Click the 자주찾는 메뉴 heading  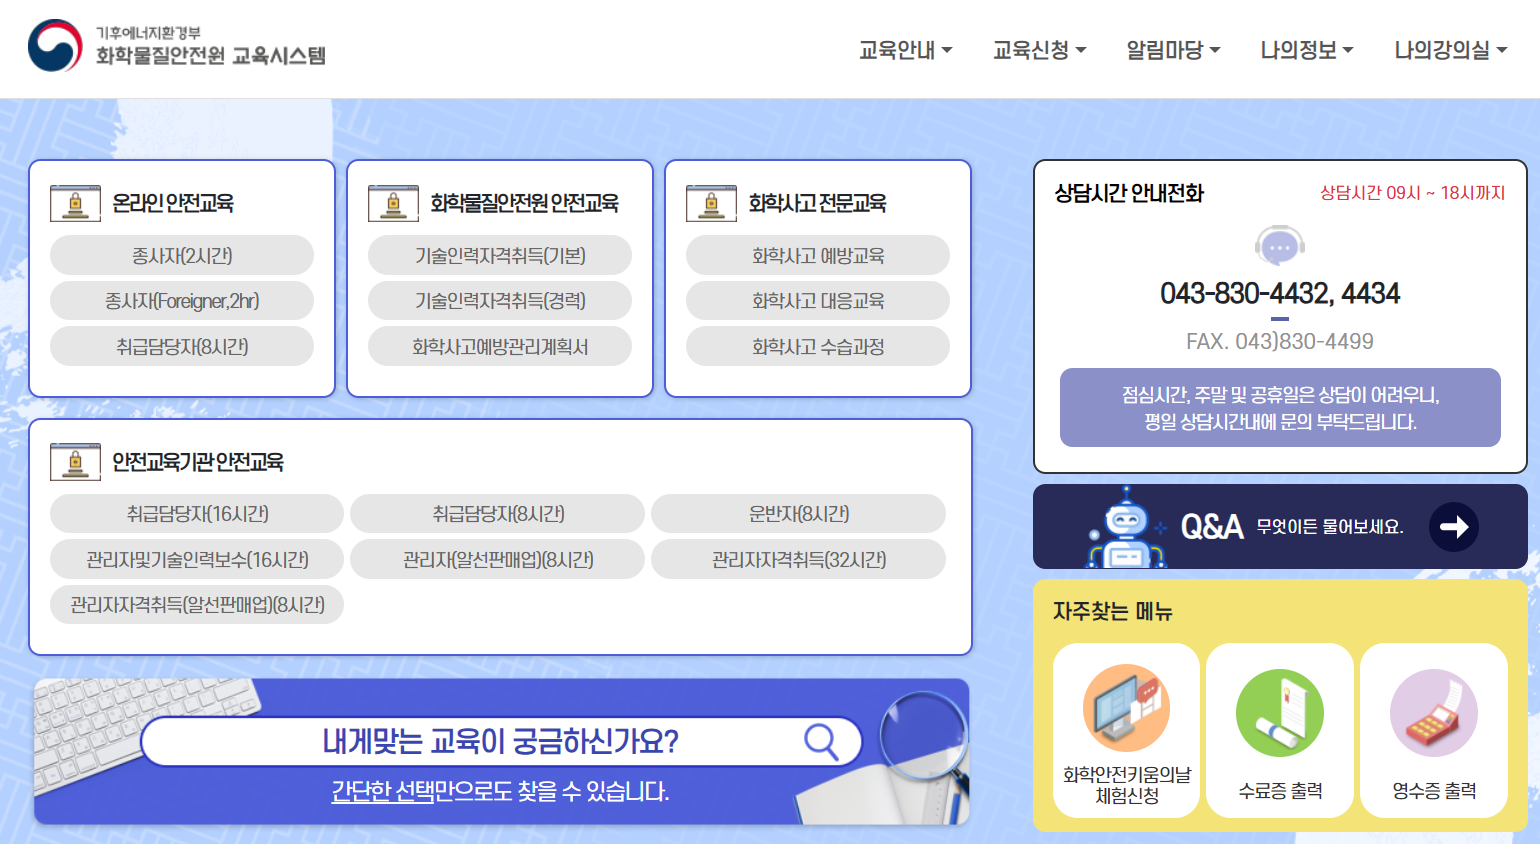(1113, 611)
